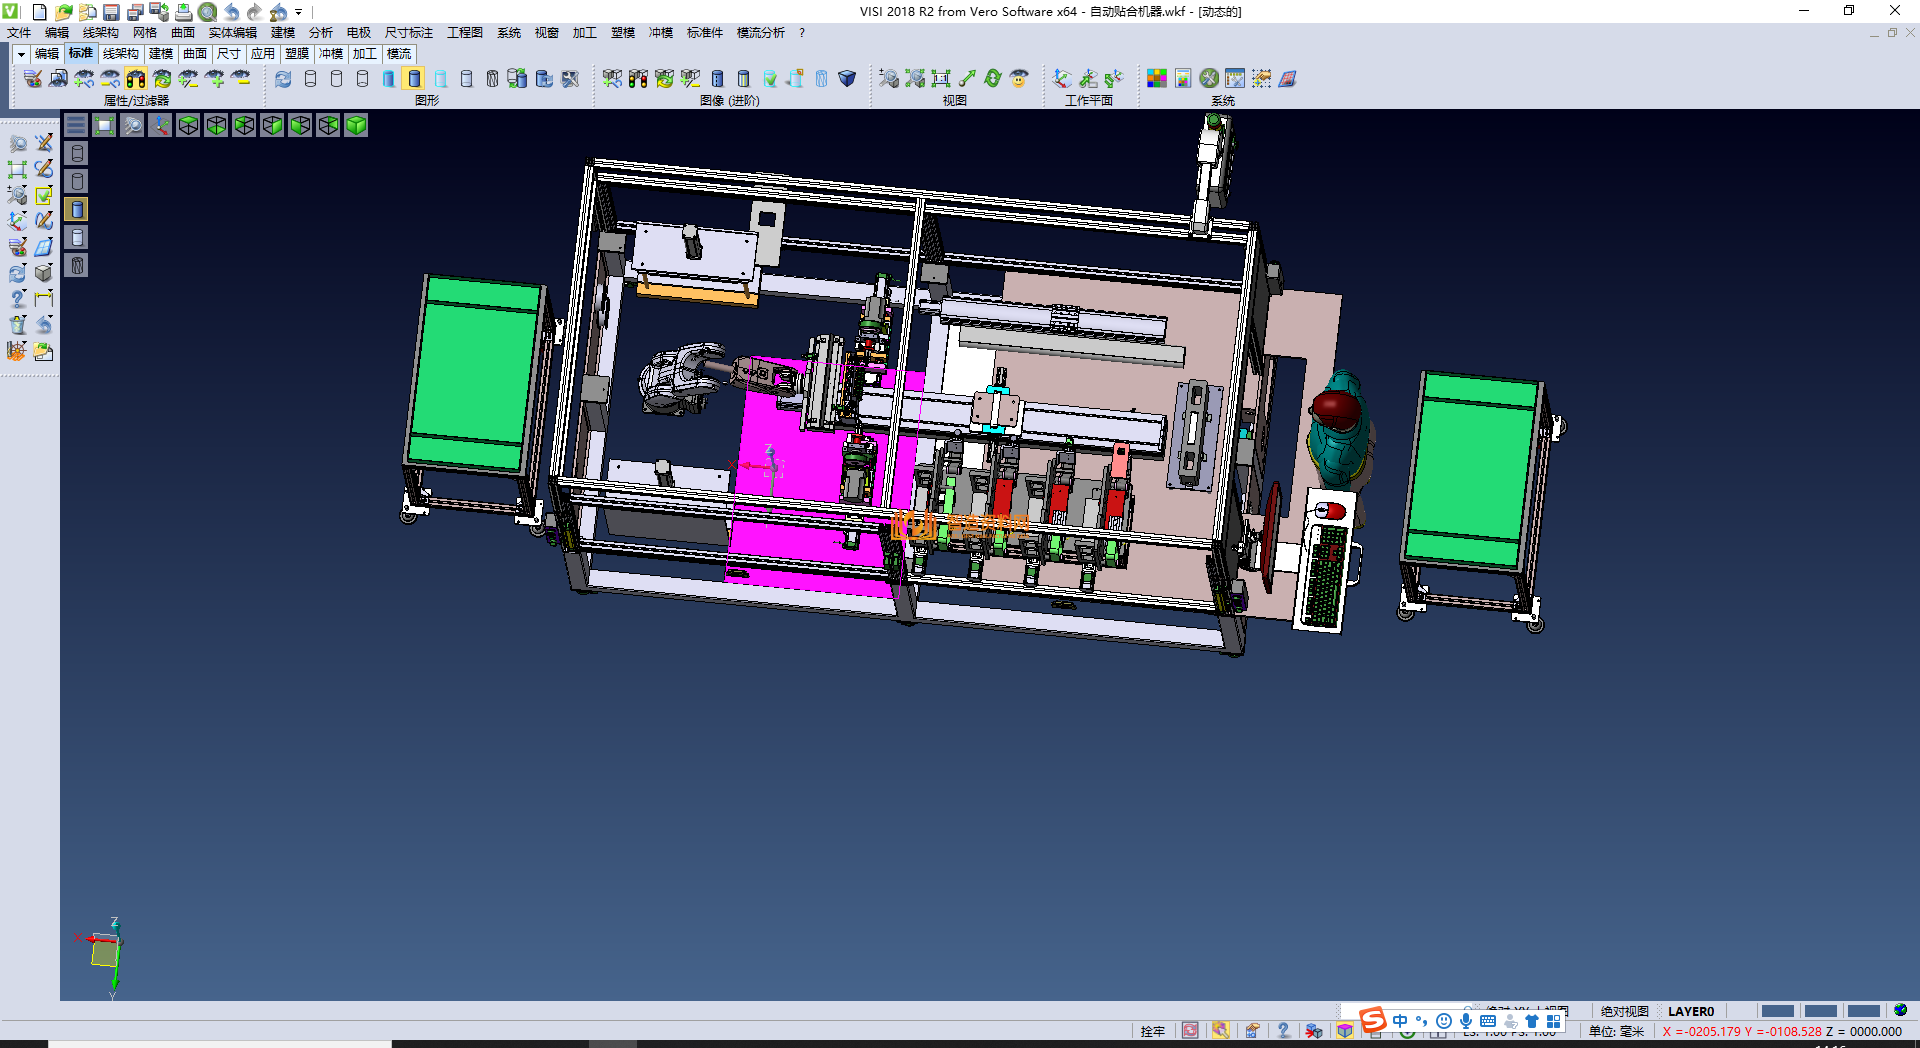Open the 实体编辑 menu

[x=232, y=33]
